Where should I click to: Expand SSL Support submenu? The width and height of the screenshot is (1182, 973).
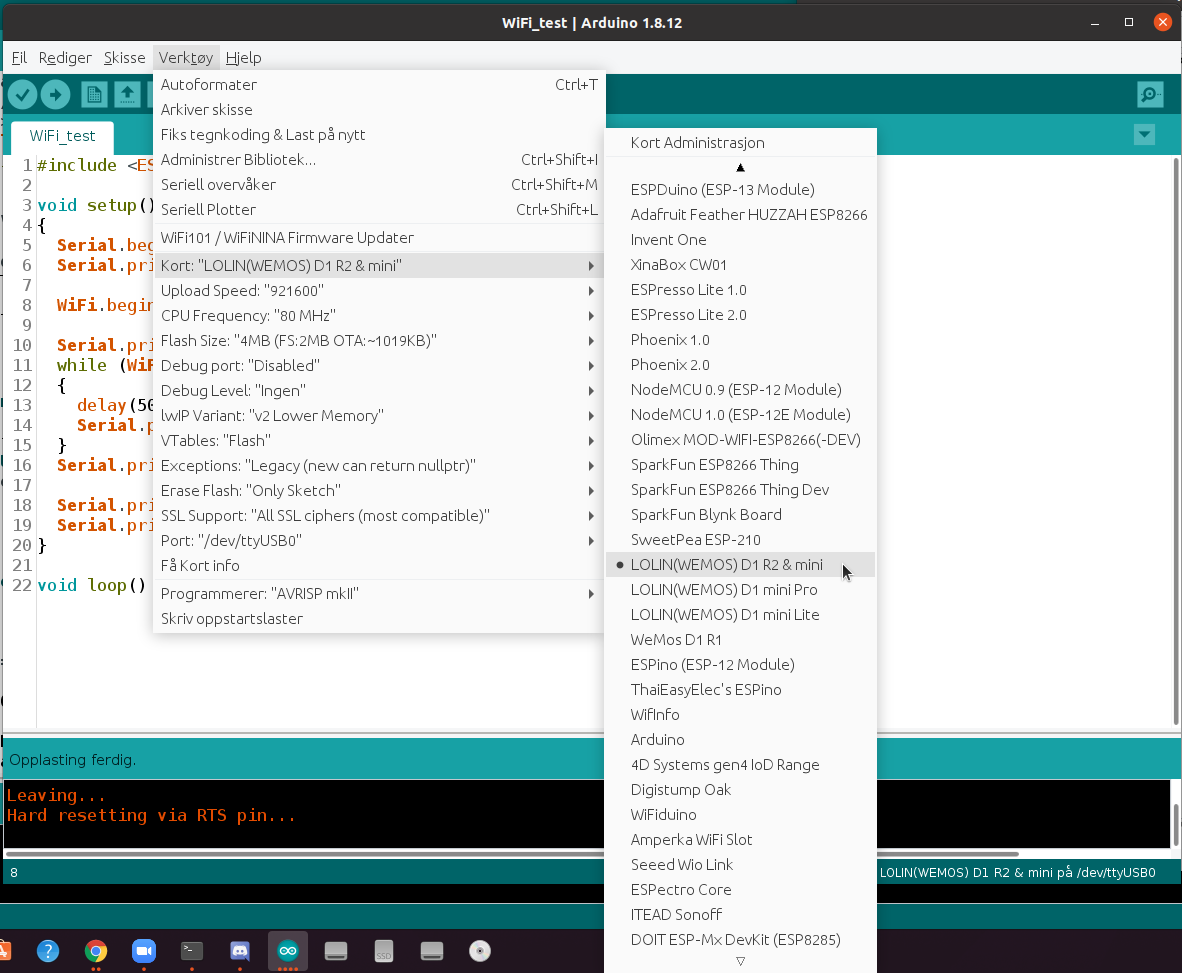[x=378, y=516]
